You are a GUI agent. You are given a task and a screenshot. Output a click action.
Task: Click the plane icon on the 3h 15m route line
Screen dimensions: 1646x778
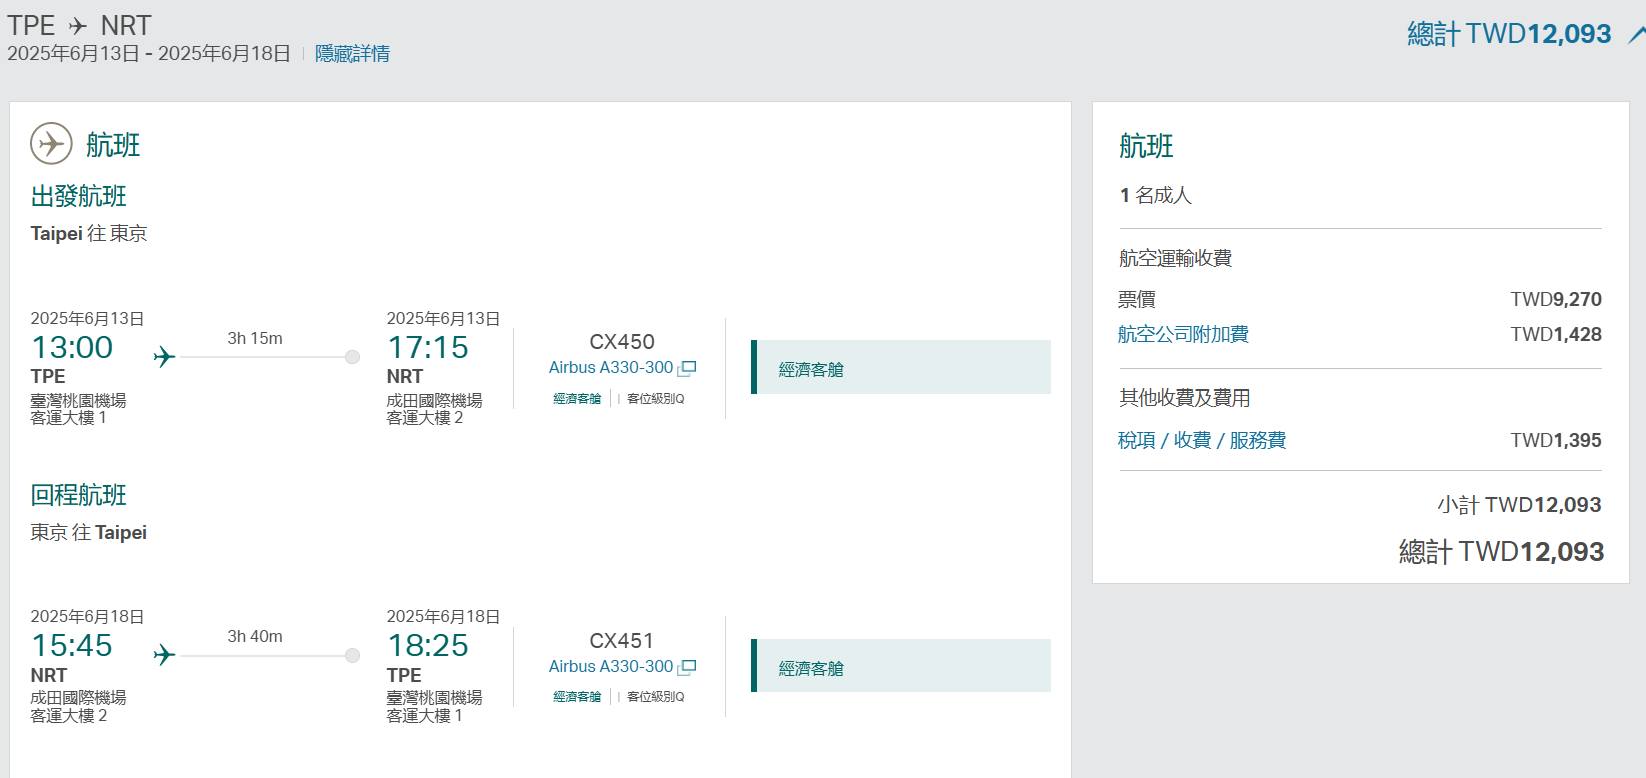[x=164, y=357]
